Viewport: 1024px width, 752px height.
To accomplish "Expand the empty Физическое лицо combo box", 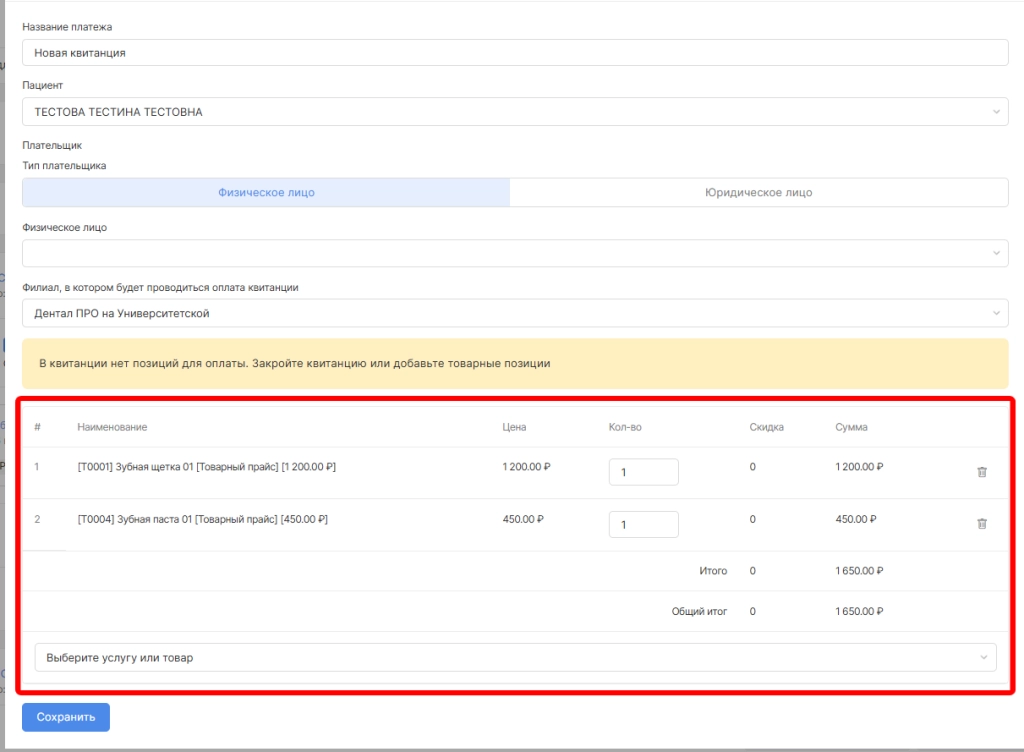I will pos(515,253).
